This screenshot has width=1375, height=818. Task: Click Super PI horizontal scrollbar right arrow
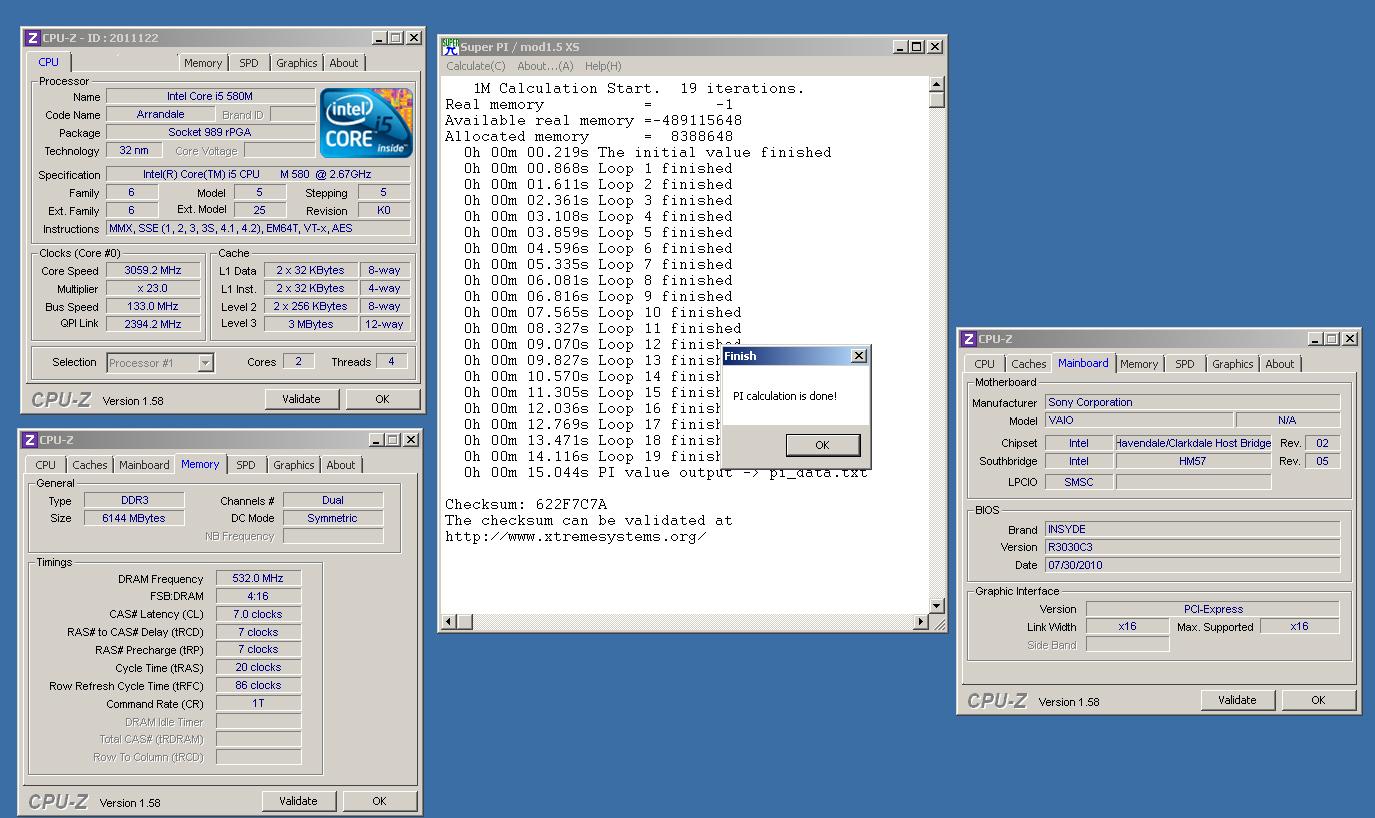(x=921, y=622)
